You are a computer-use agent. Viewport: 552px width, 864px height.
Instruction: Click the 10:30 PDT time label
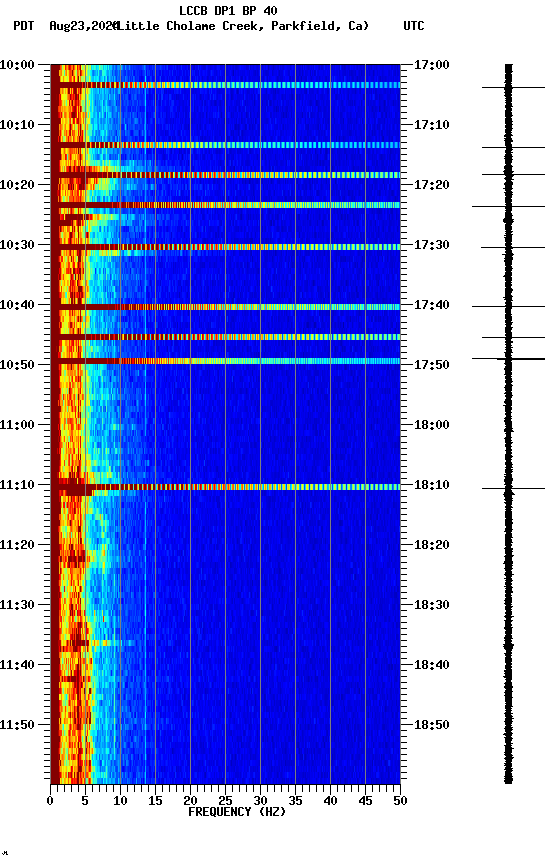coord(17,245)
